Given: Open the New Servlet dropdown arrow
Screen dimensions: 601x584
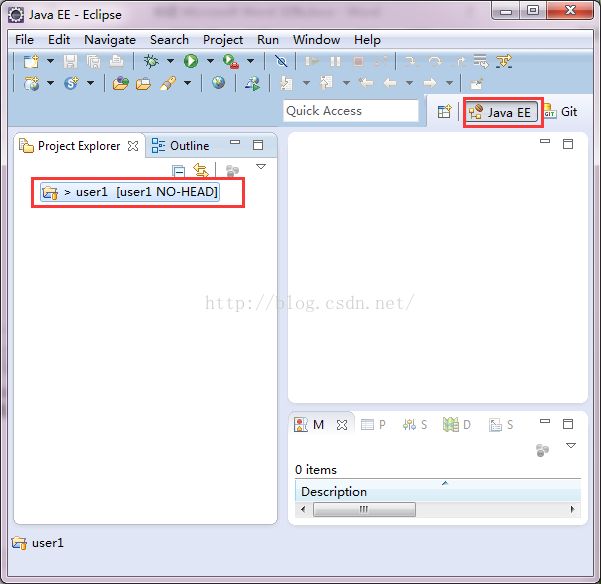Looking at the screenshot, I should pos(90,83).
